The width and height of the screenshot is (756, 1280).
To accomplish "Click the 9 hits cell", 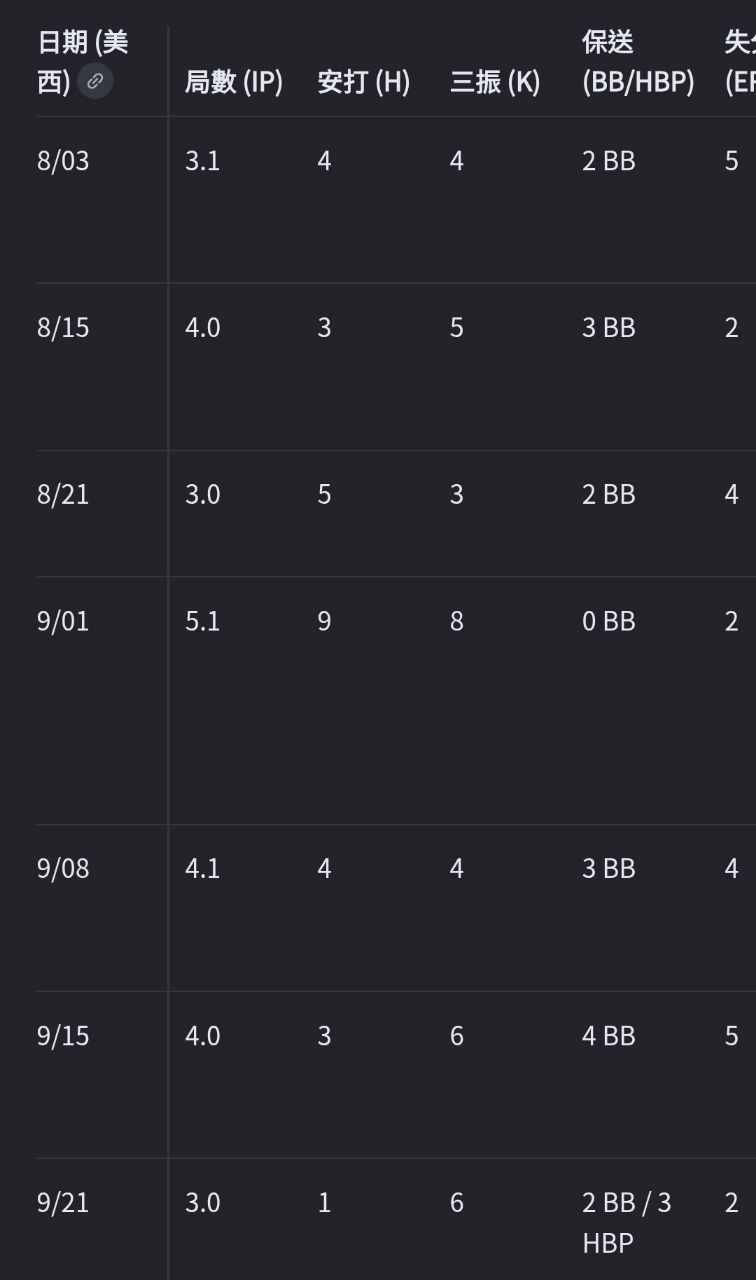I will [x=324, y=621].
